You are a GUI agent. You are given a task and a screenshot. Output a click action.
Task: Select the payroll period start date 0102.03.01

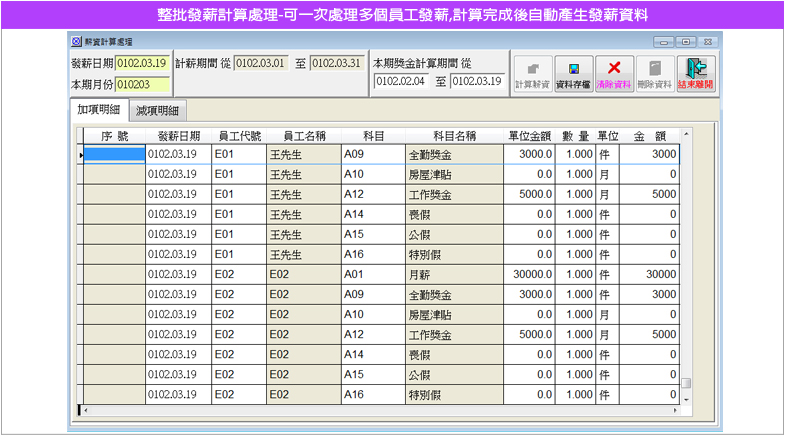pyautogui.click(x=260, y=63)
